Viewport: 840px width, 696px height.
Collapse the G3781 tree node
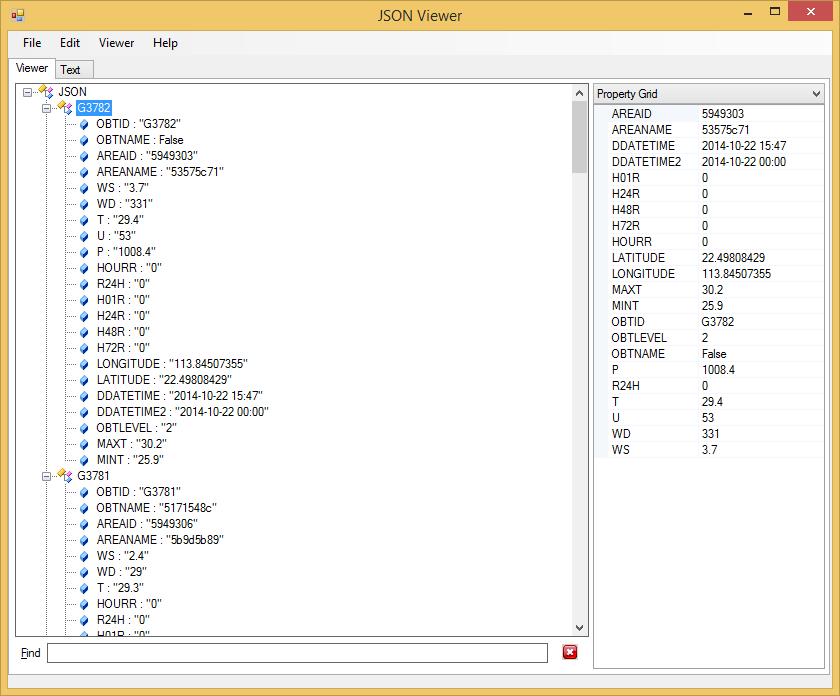pos(46,475)
